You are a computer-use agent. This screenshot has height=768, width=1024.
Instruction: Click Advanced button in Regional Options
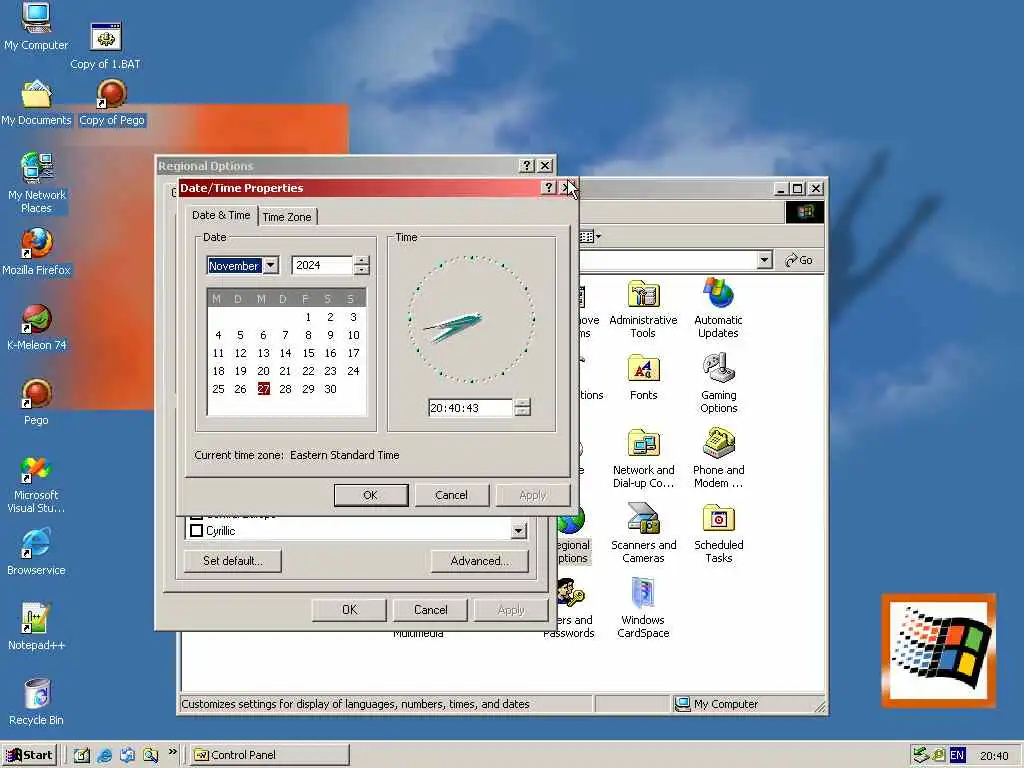click(x=479, y=561)
